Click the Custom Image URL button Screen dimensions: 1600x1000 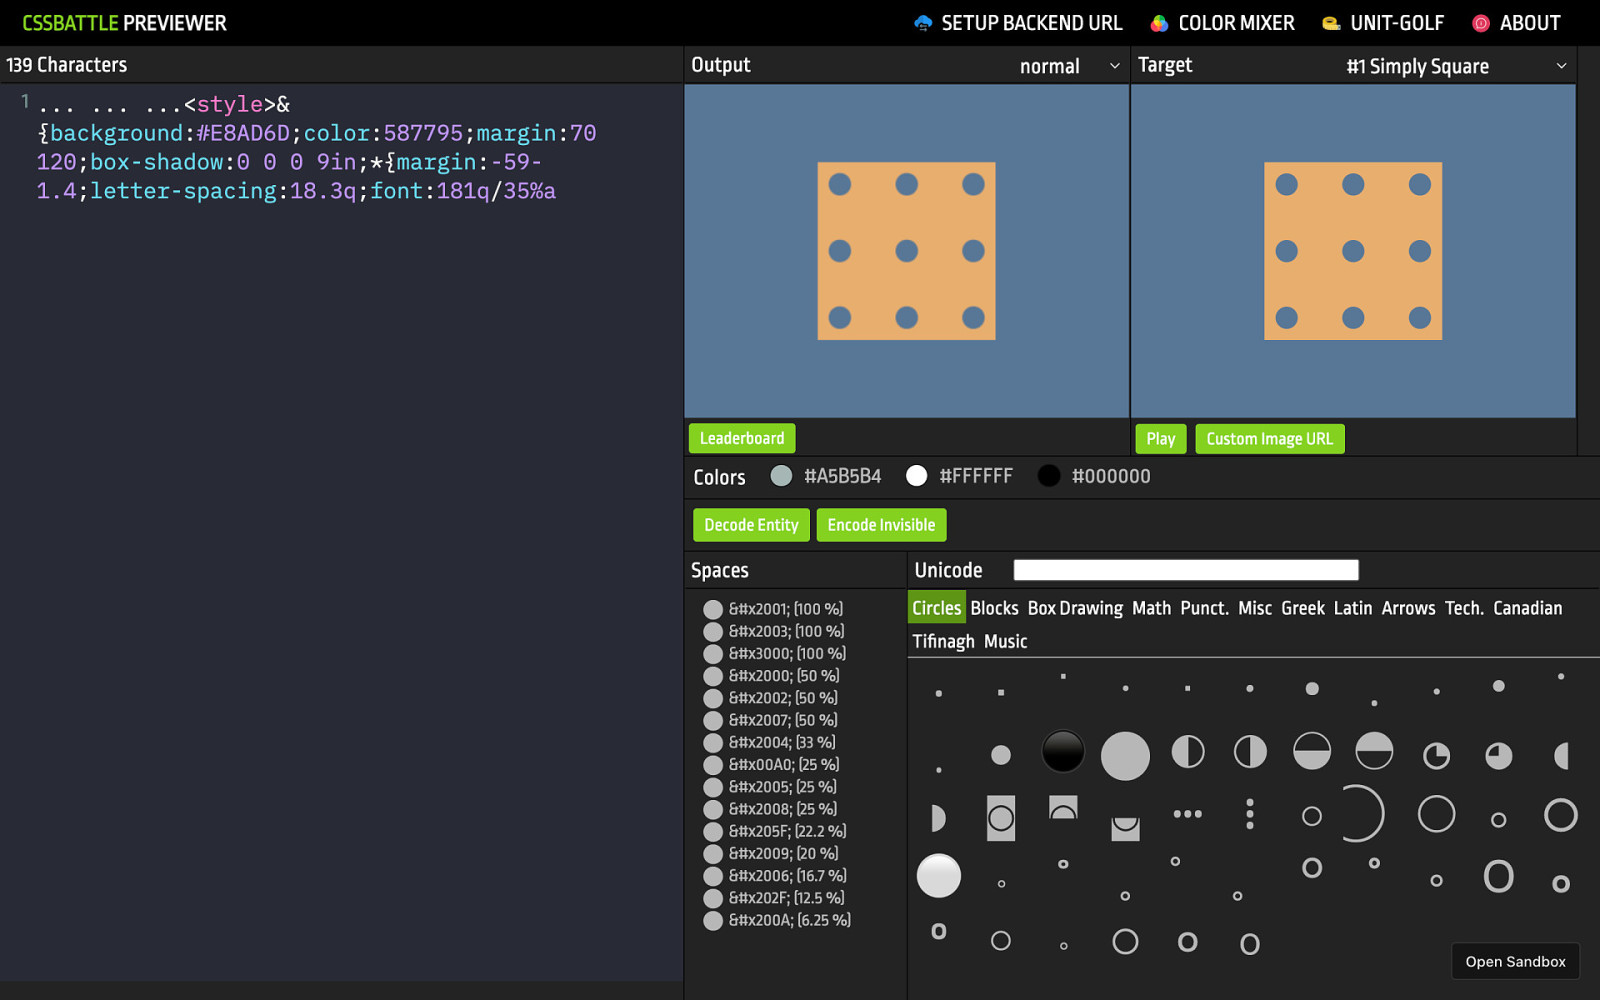[x=1270, y=438]
